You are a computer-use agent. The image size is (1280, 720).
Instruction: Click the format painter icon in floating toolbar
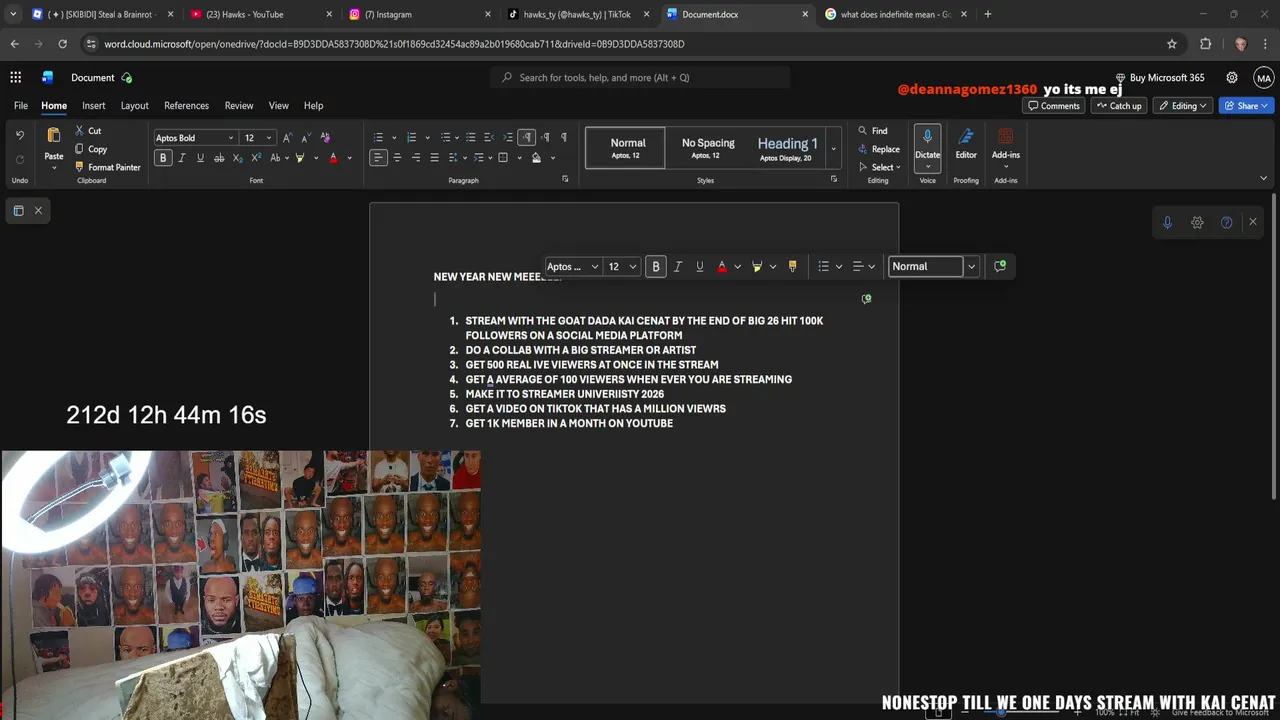792,266
